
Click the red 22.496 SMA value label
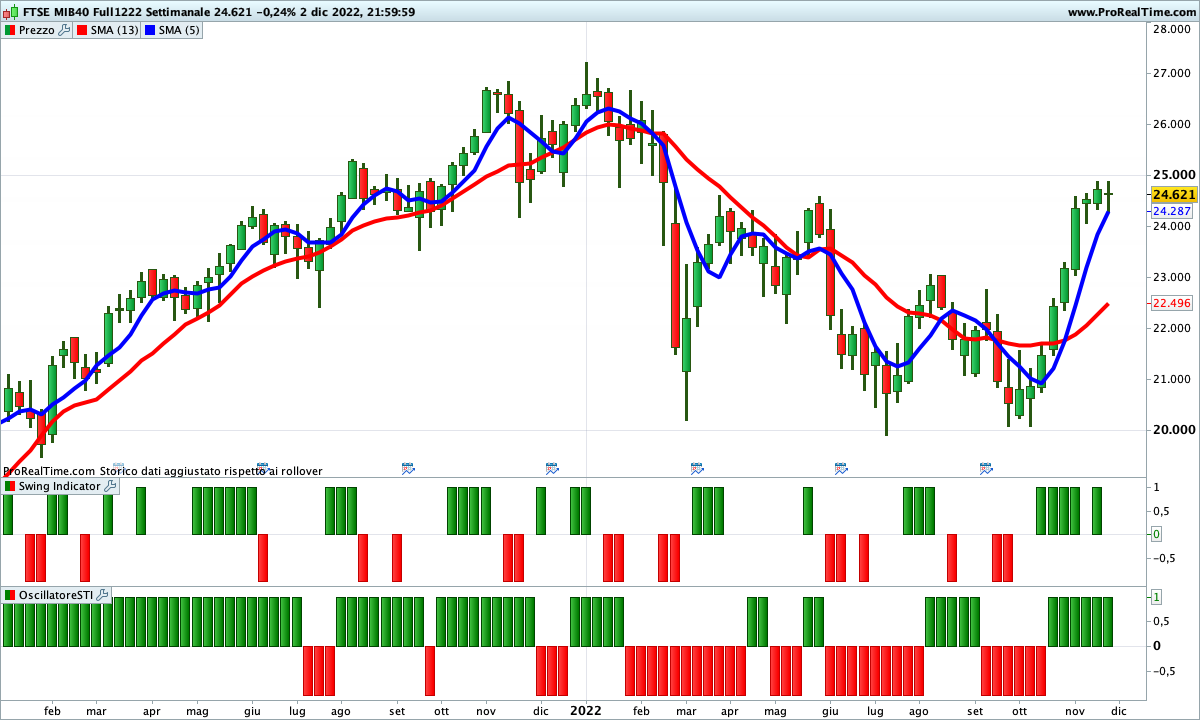[1172, 303]
